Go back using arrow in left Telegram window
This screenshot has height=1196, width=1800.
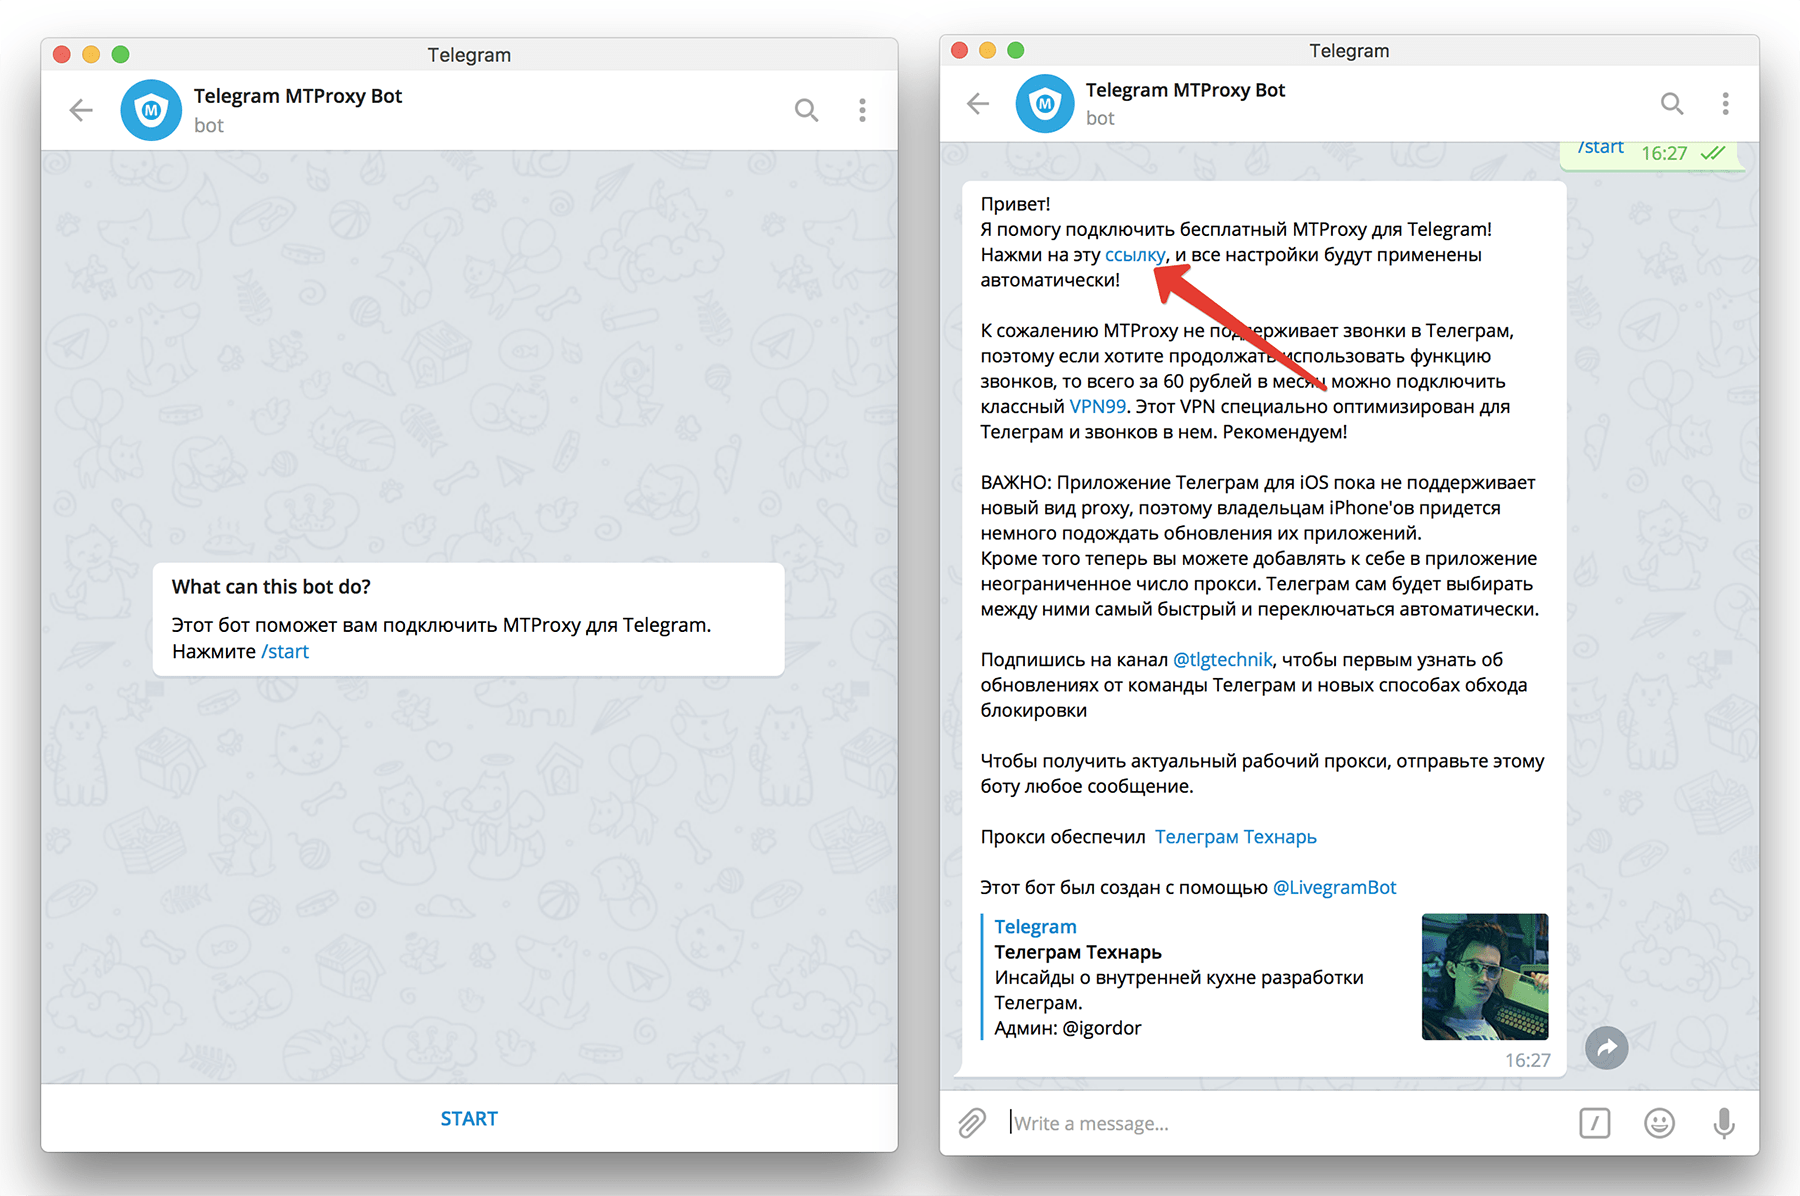81,110
